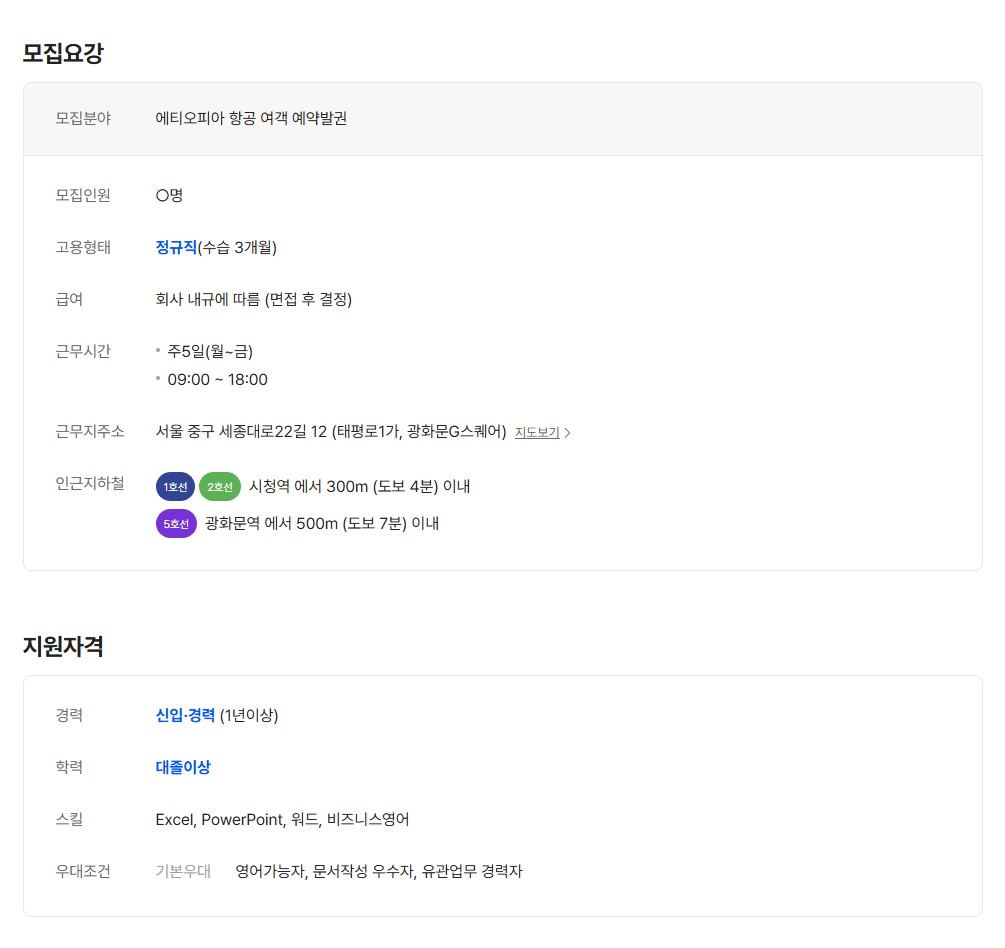The height and width of the screenshot is (948, 1005).
Task: Click the 지원자격 section heading
Action: (x=63, y=646)
